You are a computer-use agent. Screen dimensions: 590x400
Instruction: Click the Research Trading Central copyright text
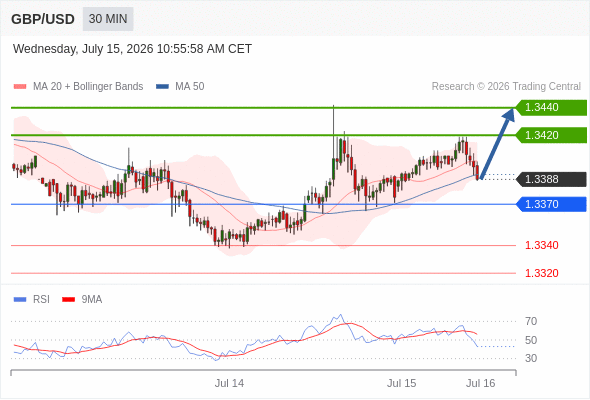point(506,87)
